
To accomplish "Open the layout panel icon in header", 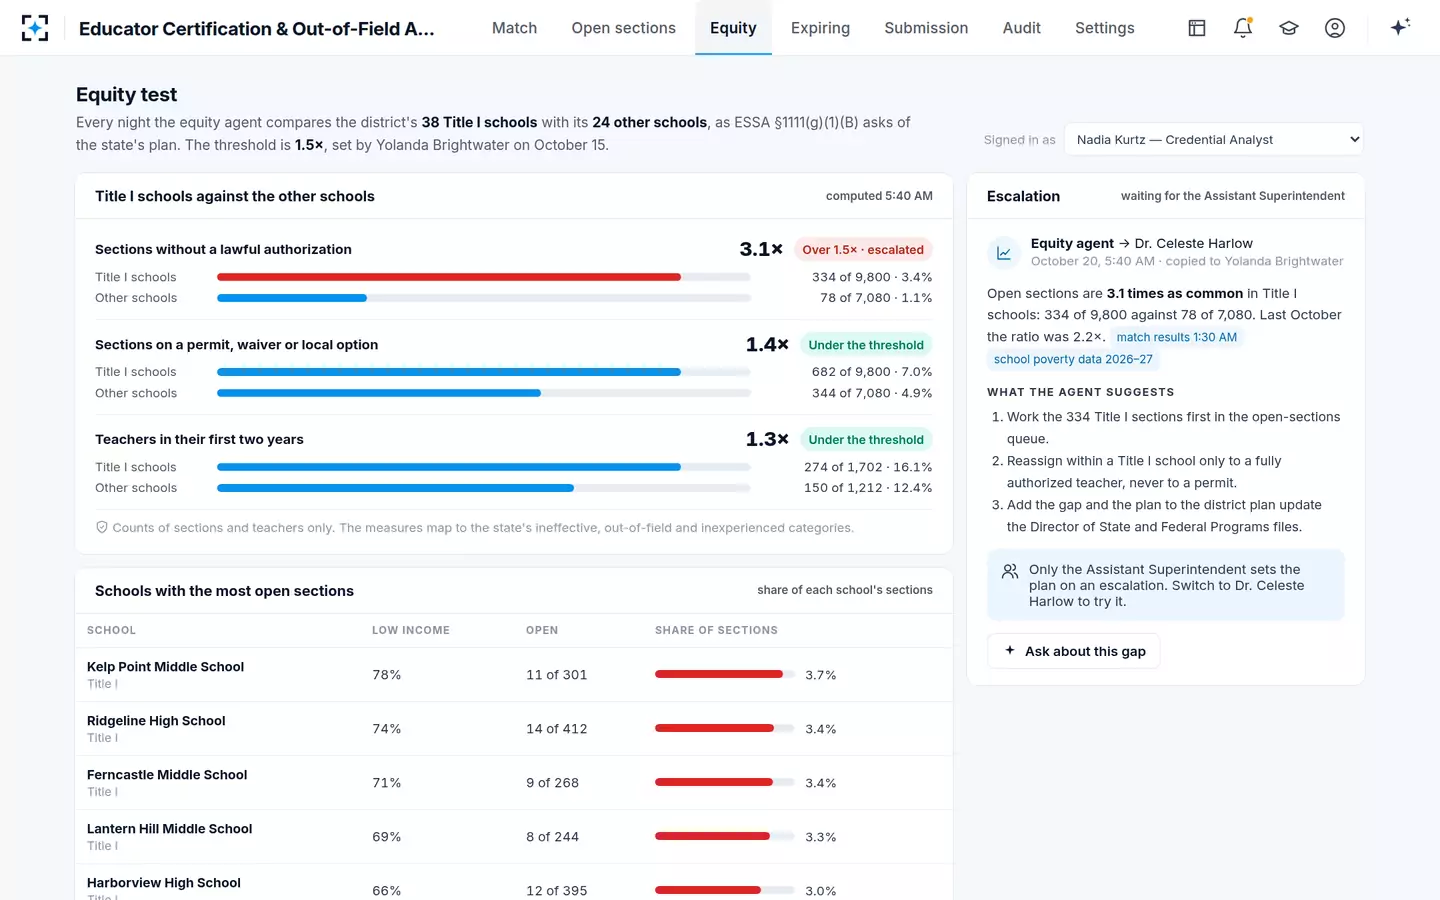I will pyautogui.click(x=1197, y=28).
